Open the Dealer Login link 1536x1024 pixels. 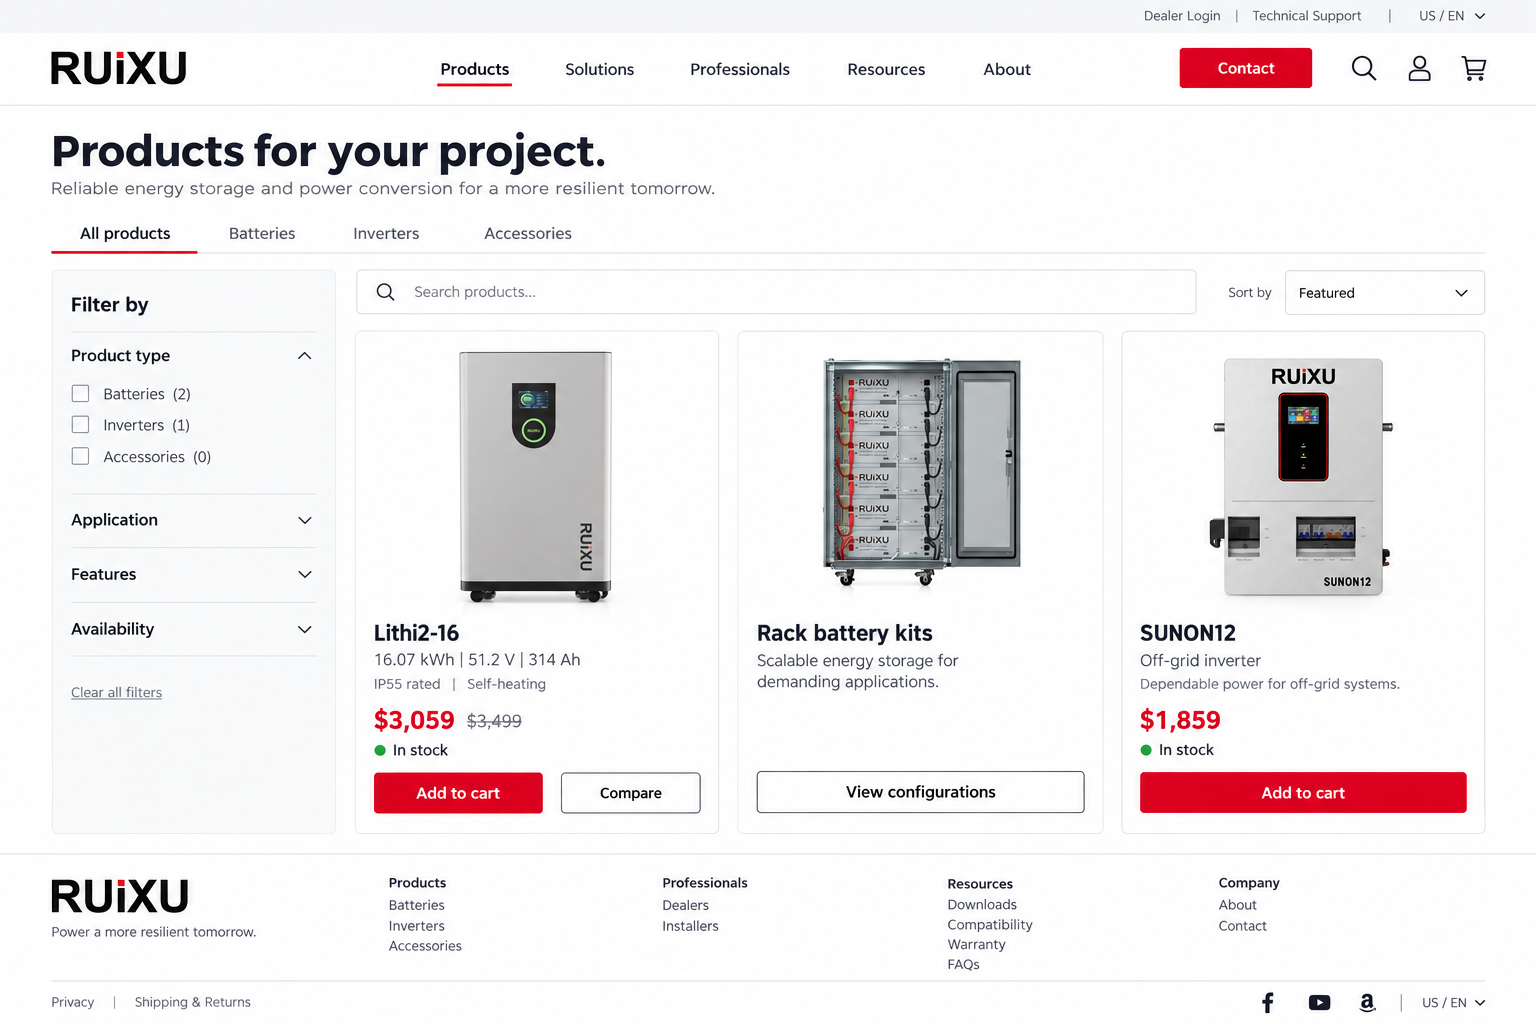point(1182,16)
